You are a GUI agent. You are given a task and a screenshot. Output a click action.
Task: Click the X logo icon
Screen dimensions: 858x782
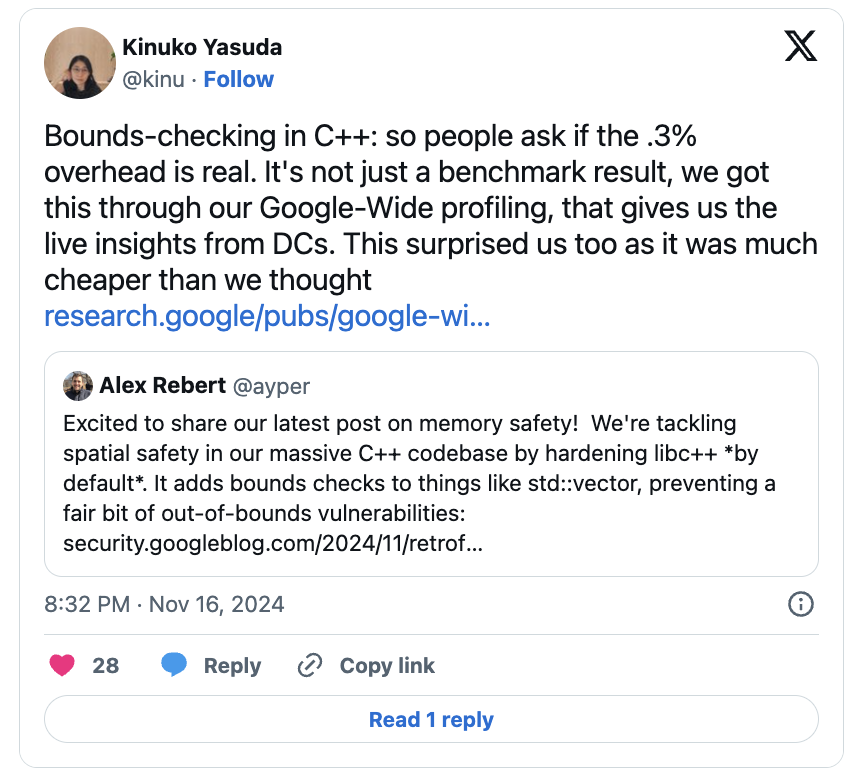coord(800,46)
